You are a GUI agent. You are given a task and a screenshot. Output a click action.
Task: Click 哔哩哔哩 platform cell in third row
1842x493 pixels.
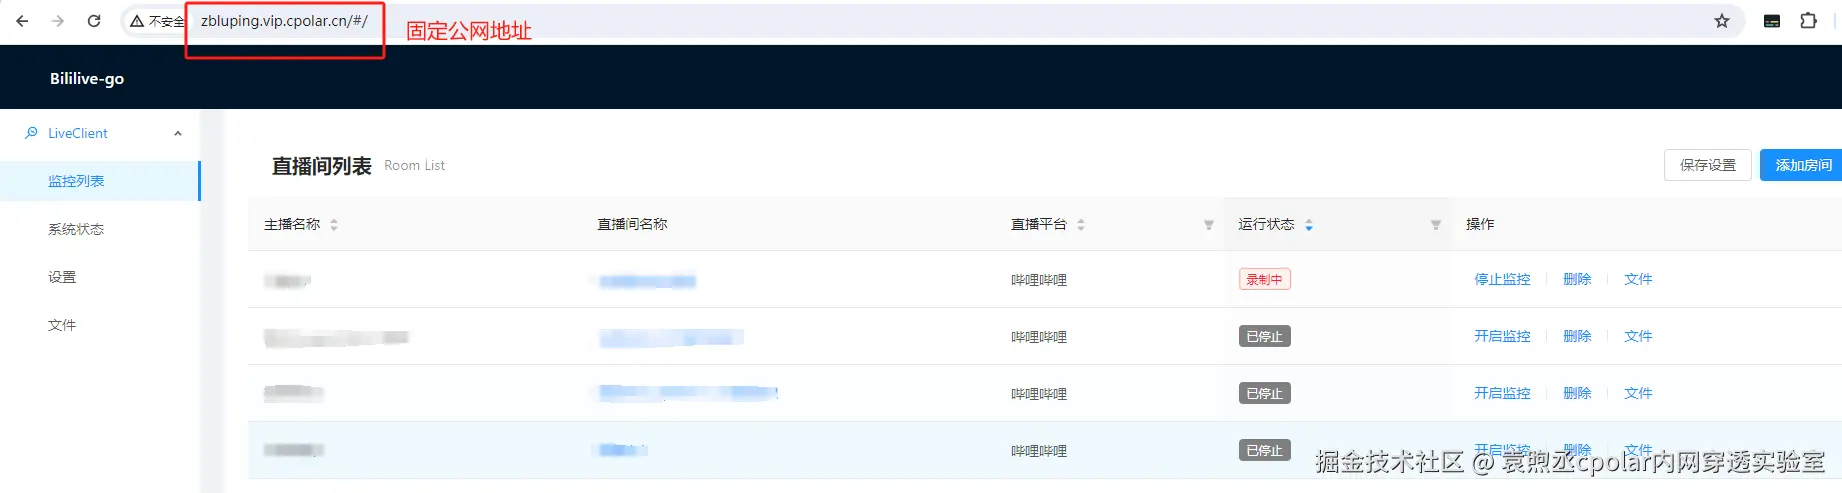point(1039,394)
